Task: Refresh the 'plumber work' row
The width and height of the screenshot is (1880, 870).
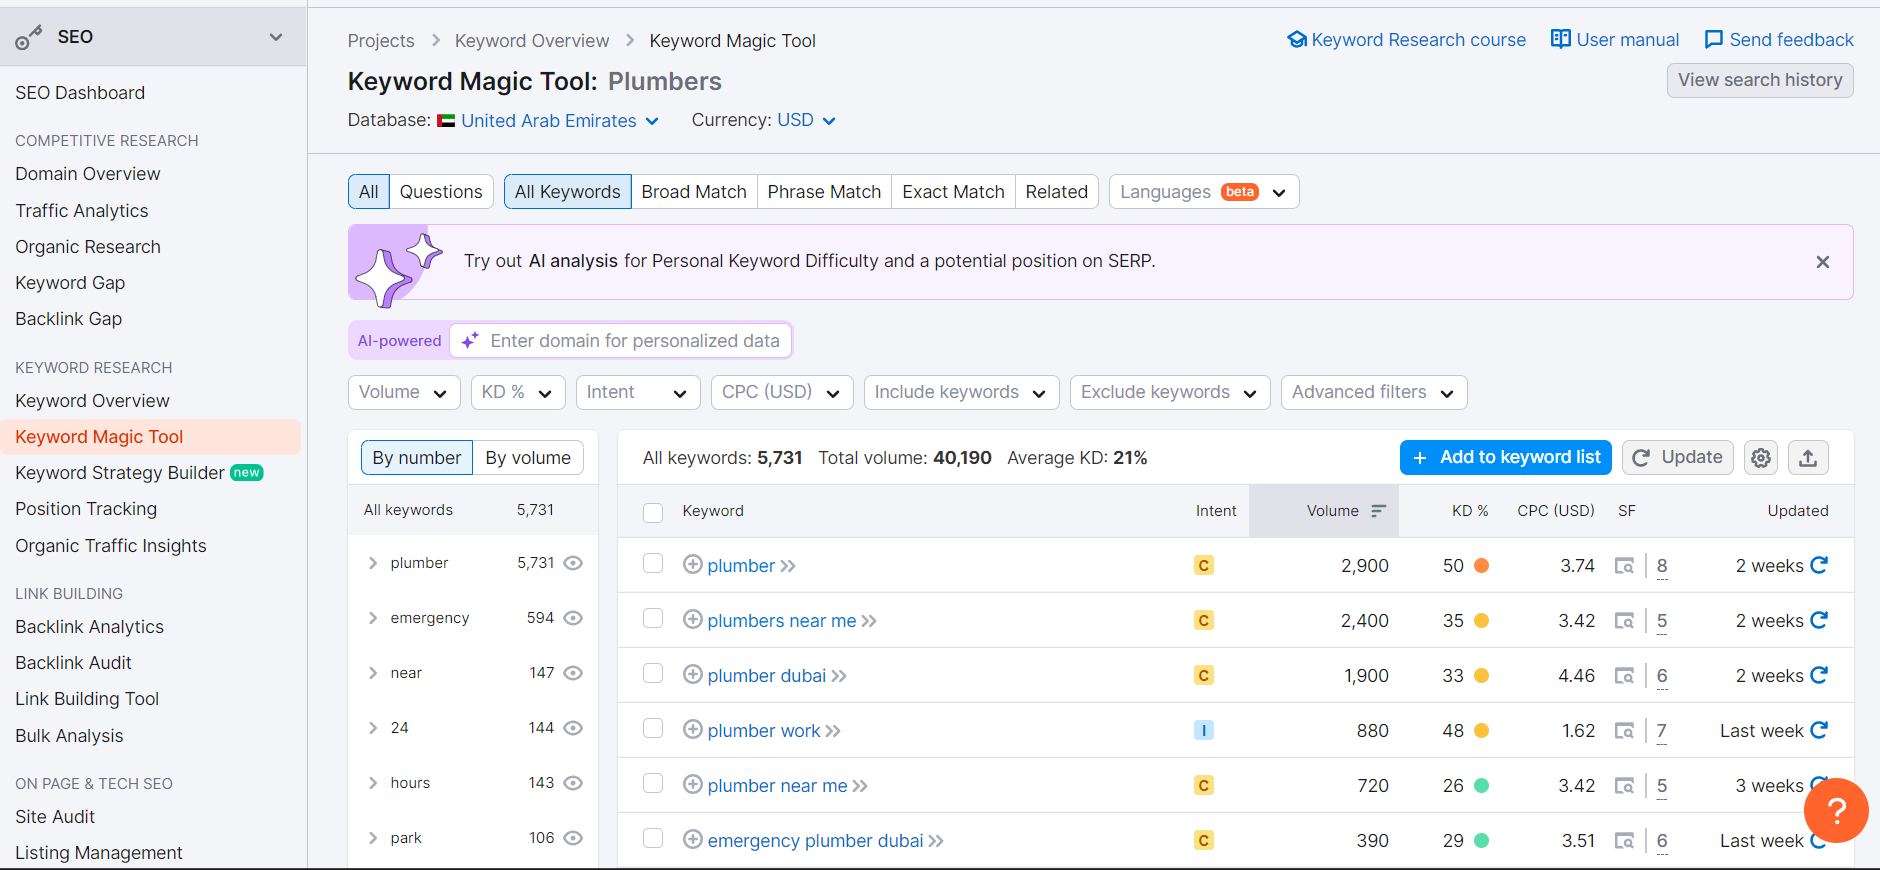Action: [x=1819, y=730]
